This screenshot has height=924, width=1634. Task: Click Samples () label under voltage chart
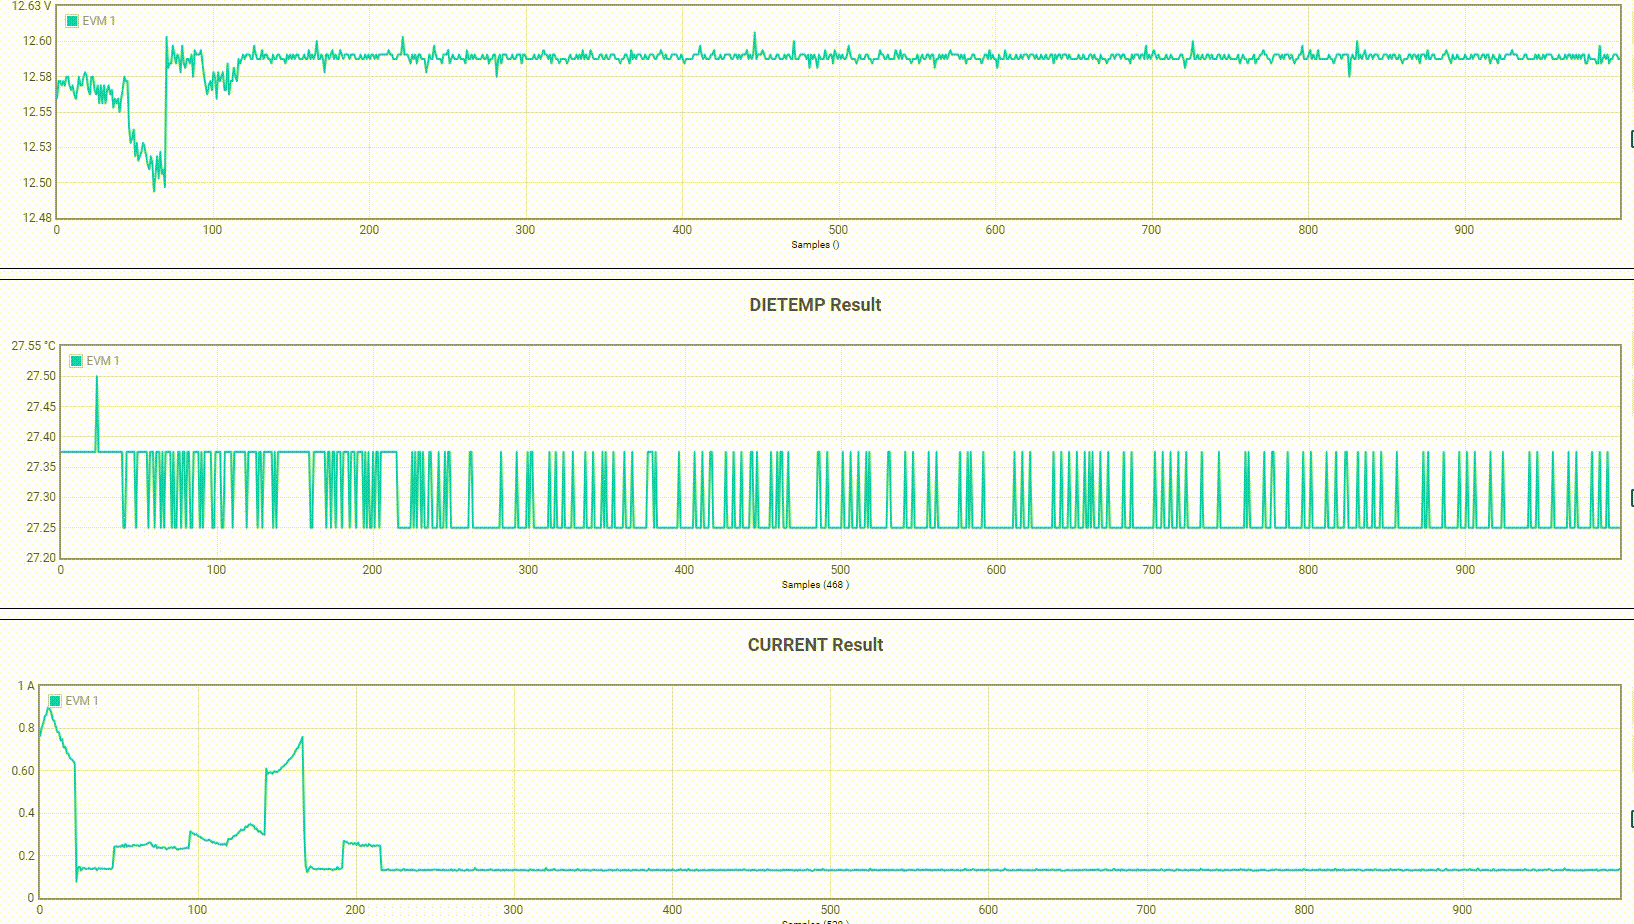(x=815, y=245)
